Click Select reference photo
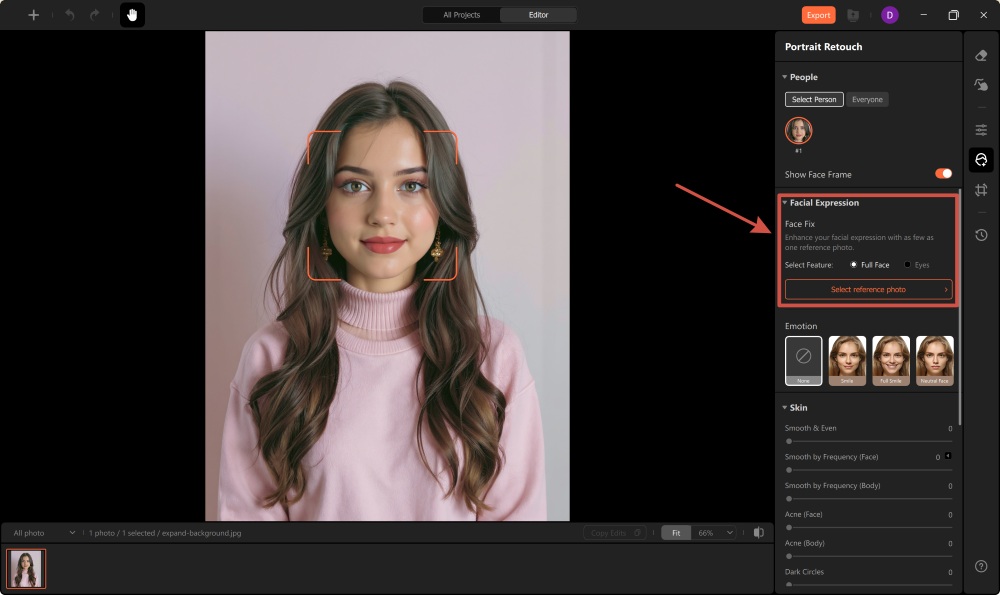The width and height of the screenshot is (1000, 595). 868,289
